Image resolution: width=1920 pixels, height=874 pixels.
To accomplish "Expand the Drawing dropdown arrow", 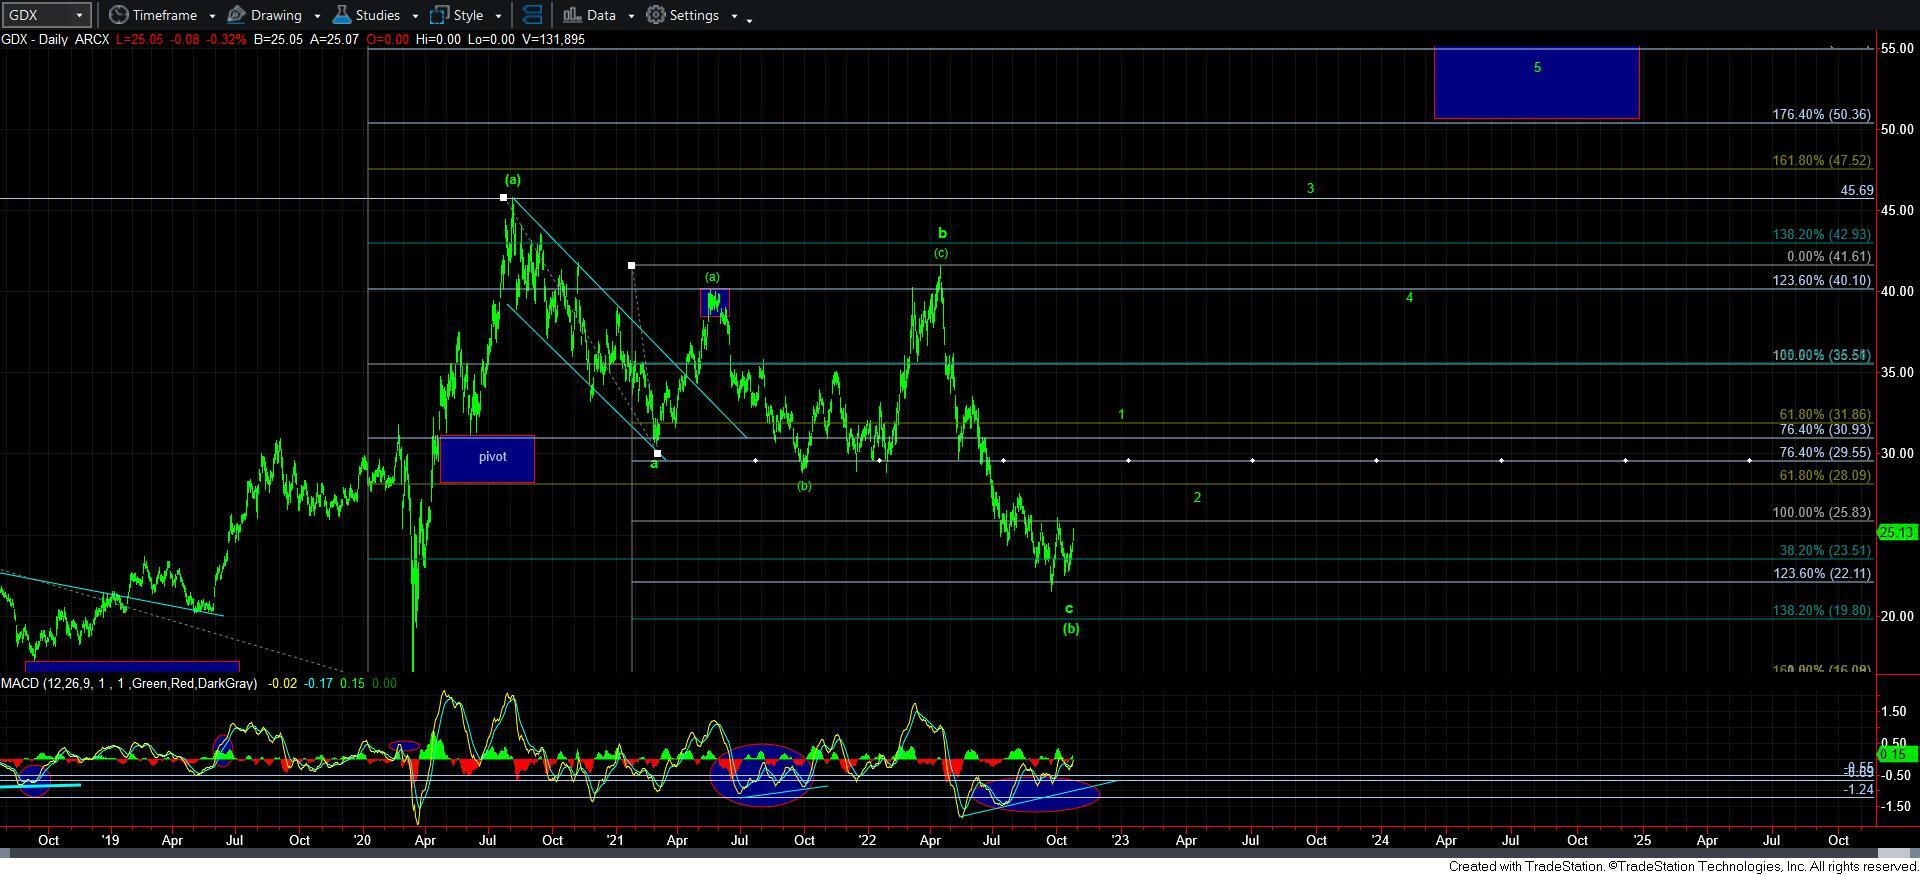I will [x=317, y=16].
